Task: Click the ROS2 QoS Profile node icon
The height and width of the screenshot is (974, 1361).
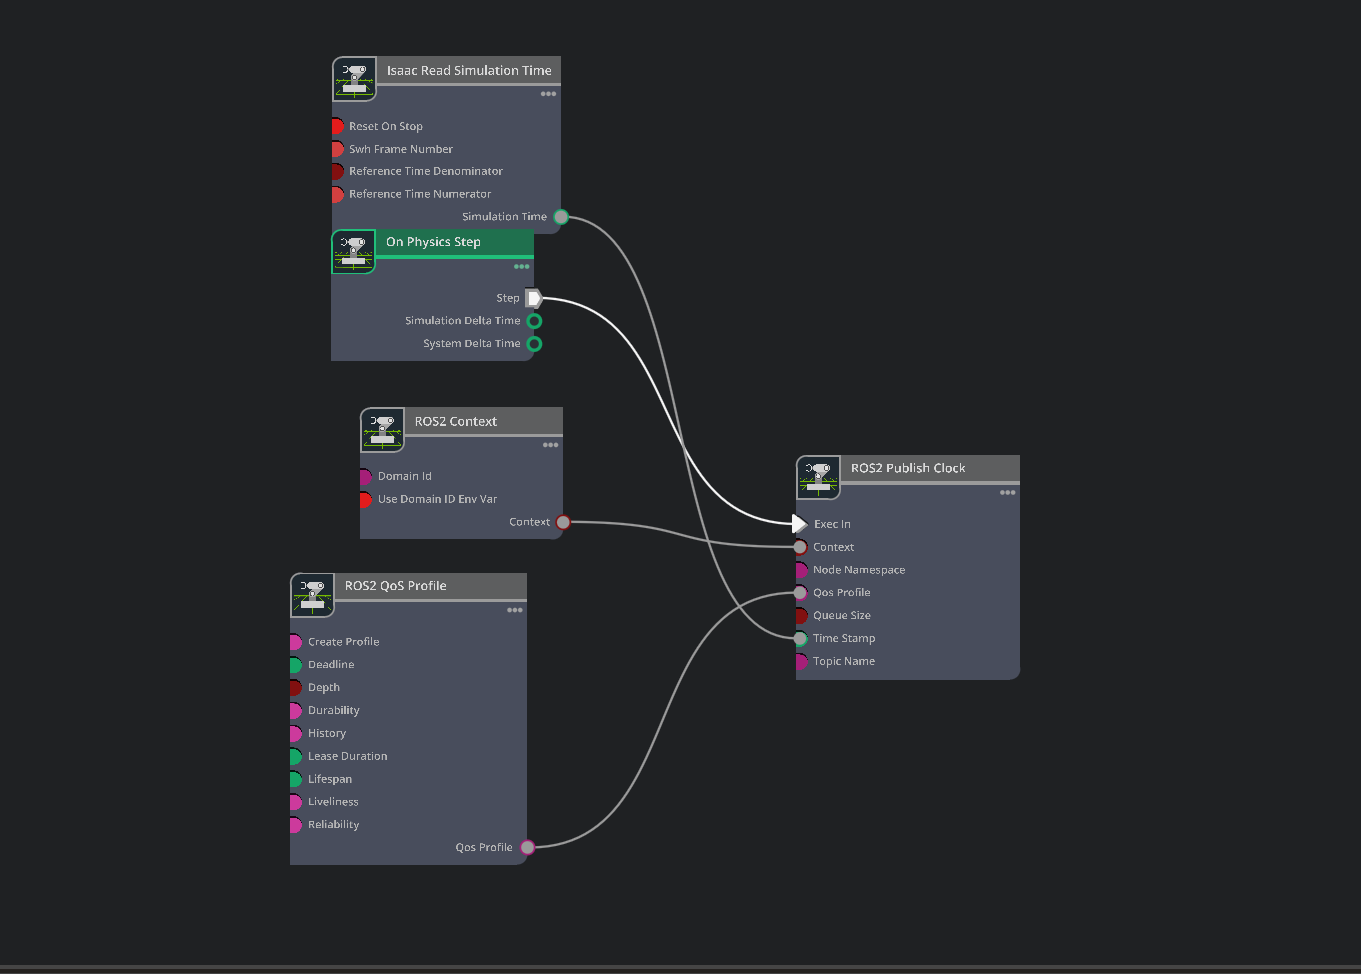Action: (x=312, y=596)
